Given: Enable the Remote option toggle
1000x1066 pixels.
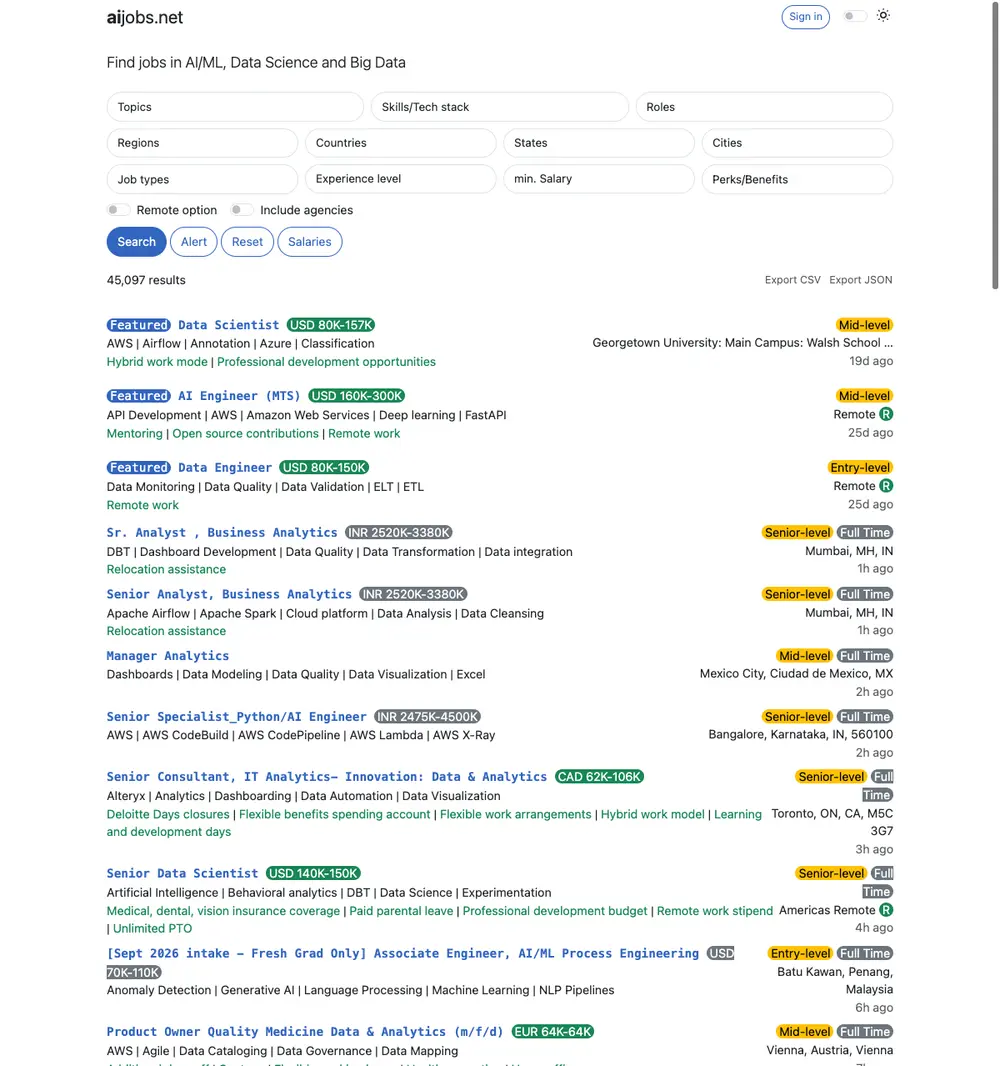Looking at the screenshot, I should 118,210.
